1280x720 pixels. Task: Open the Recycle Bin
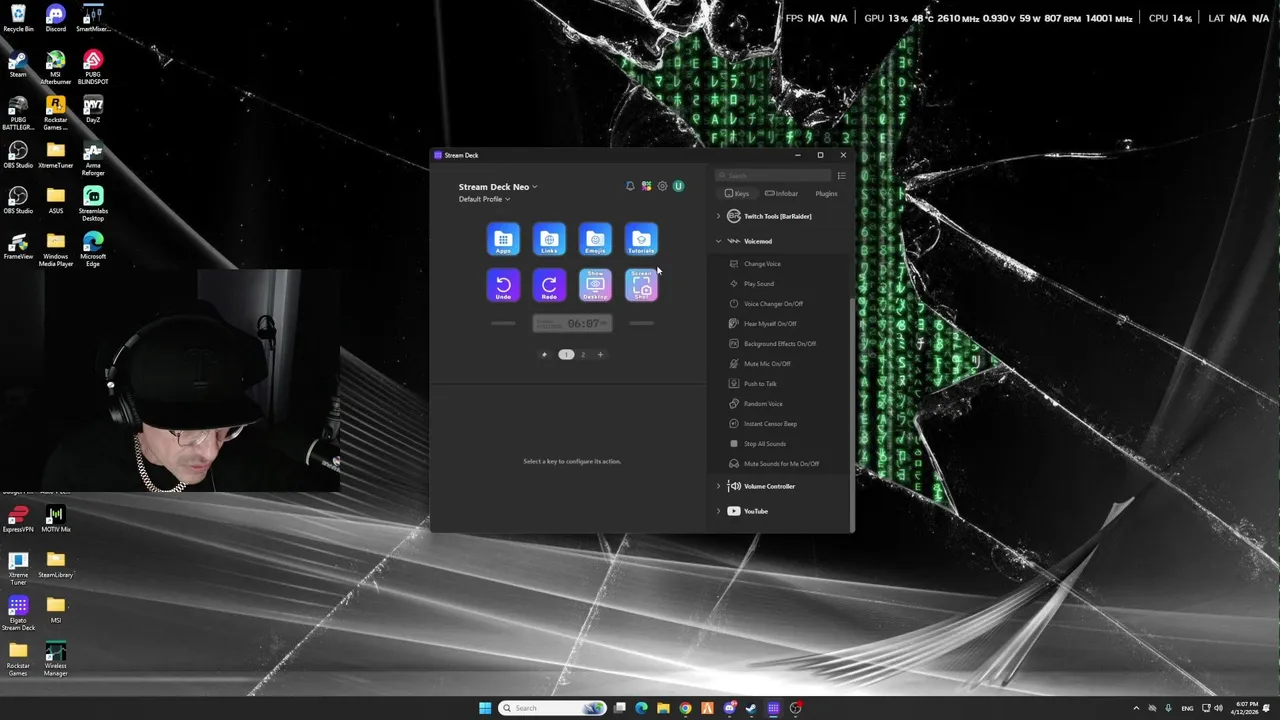(18, 18)
